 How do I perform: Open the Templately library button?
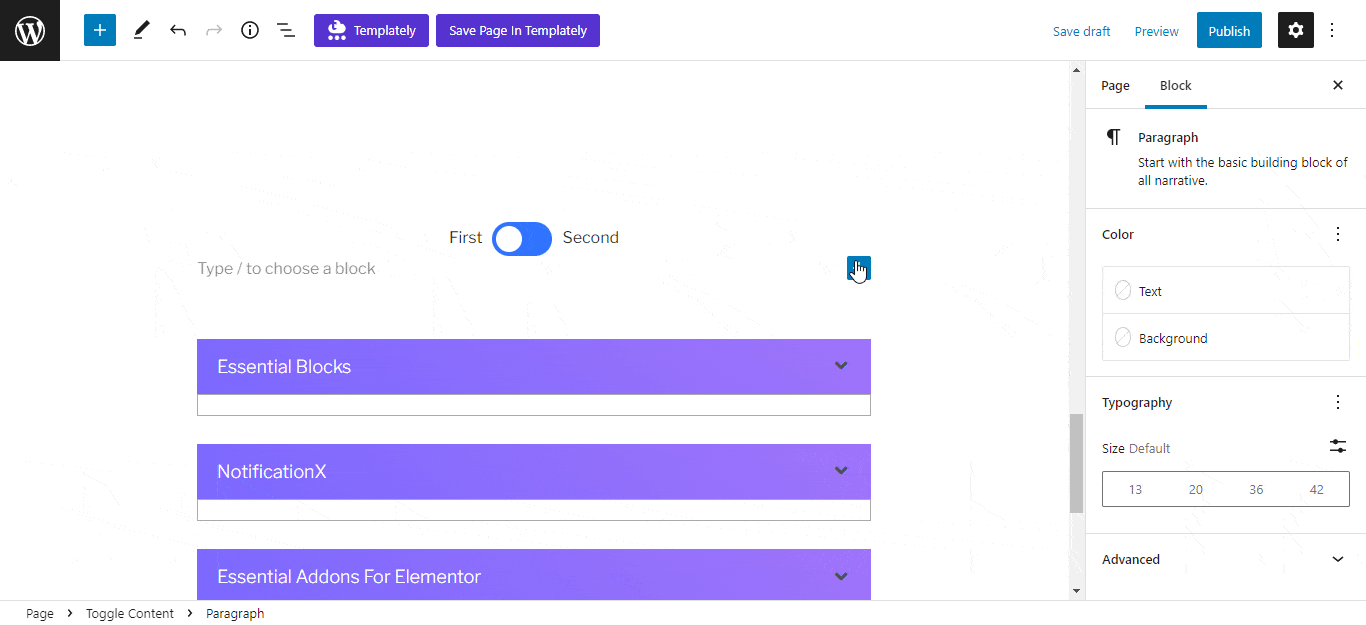(371, 30)
